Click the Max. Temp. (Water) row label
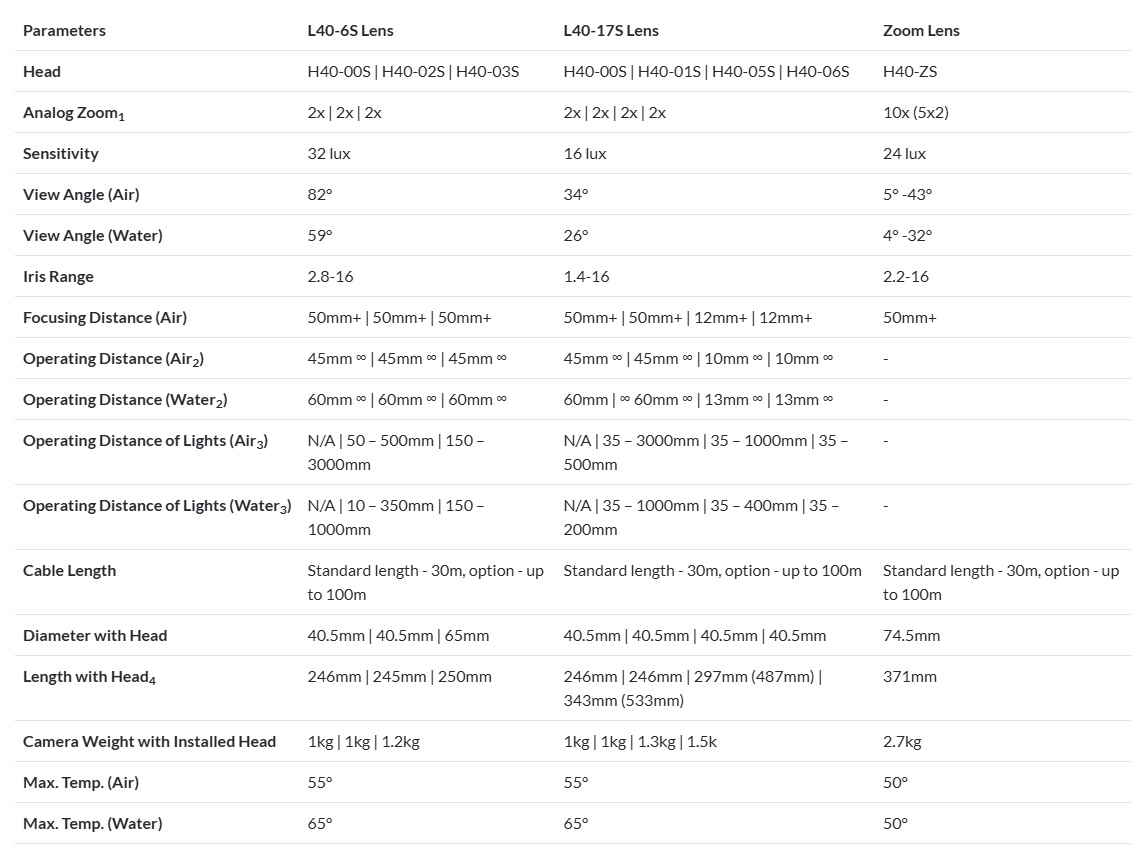This screenshot has width=1143, height=851. click(x=92, y=824)
